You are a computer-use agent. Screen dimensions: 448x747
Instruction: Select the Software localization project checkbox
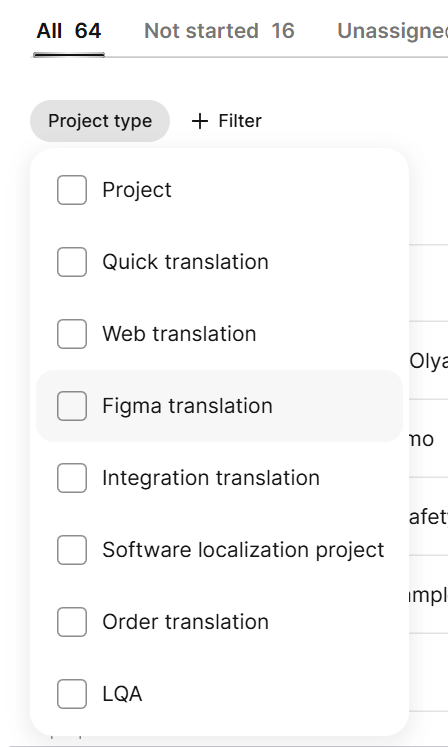(x=72, y=550)
